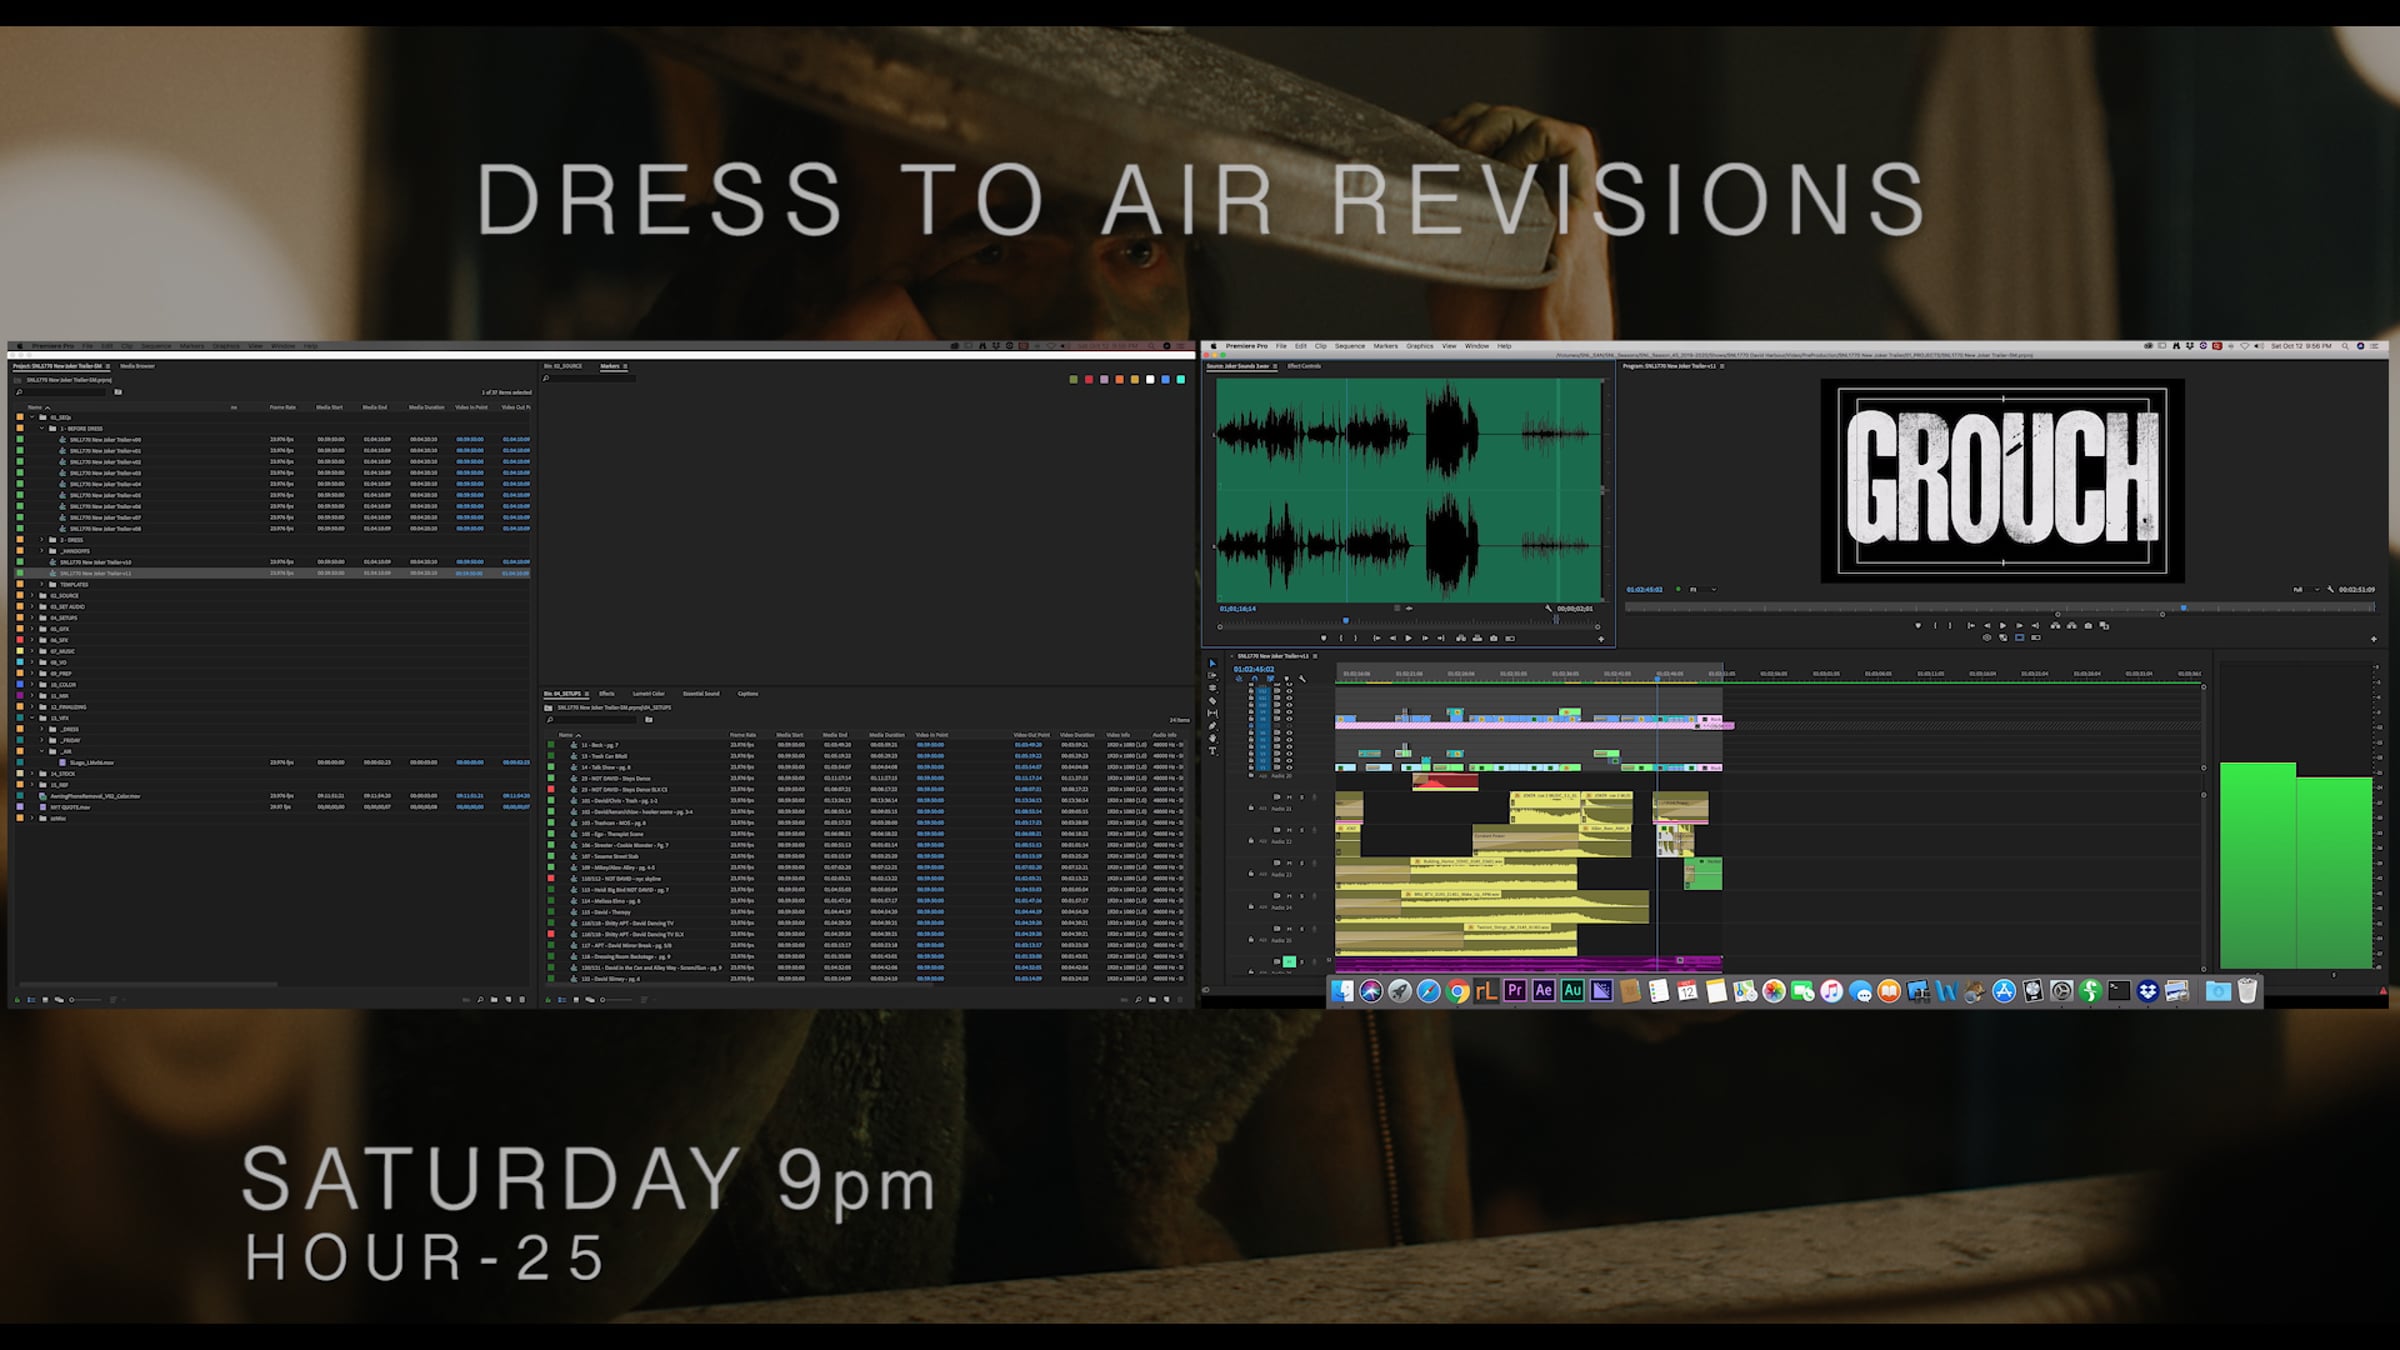This screenshot has width=2400, height=1350.
Task: Open Dropbox from the Dock
Action: (2148, 991)
